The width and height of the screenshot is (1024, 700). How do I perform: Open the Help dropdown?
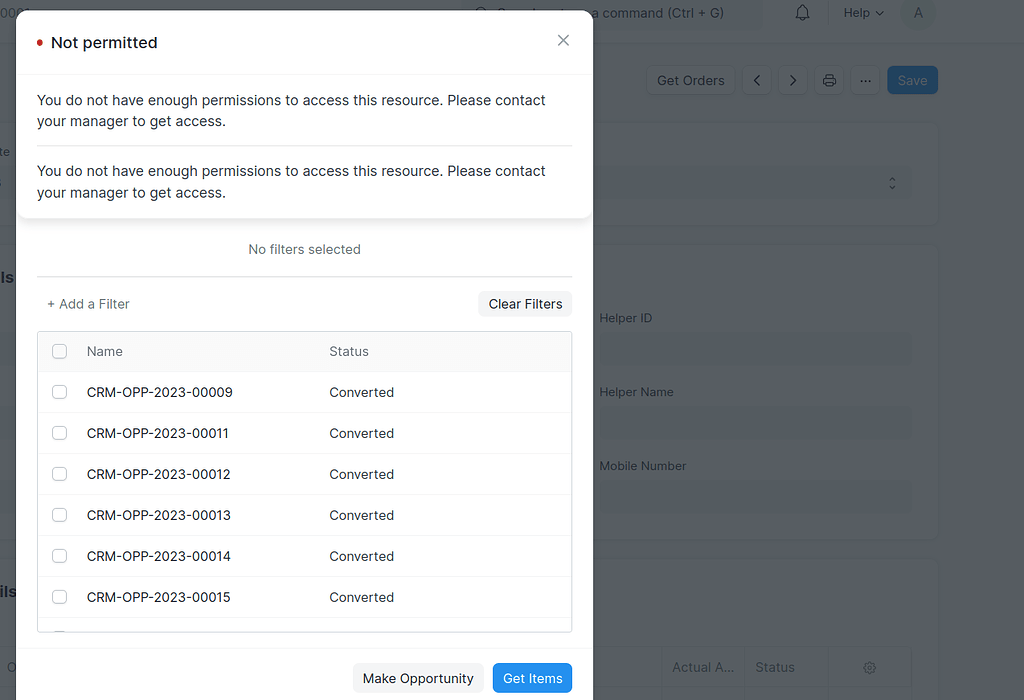point(861,13)
